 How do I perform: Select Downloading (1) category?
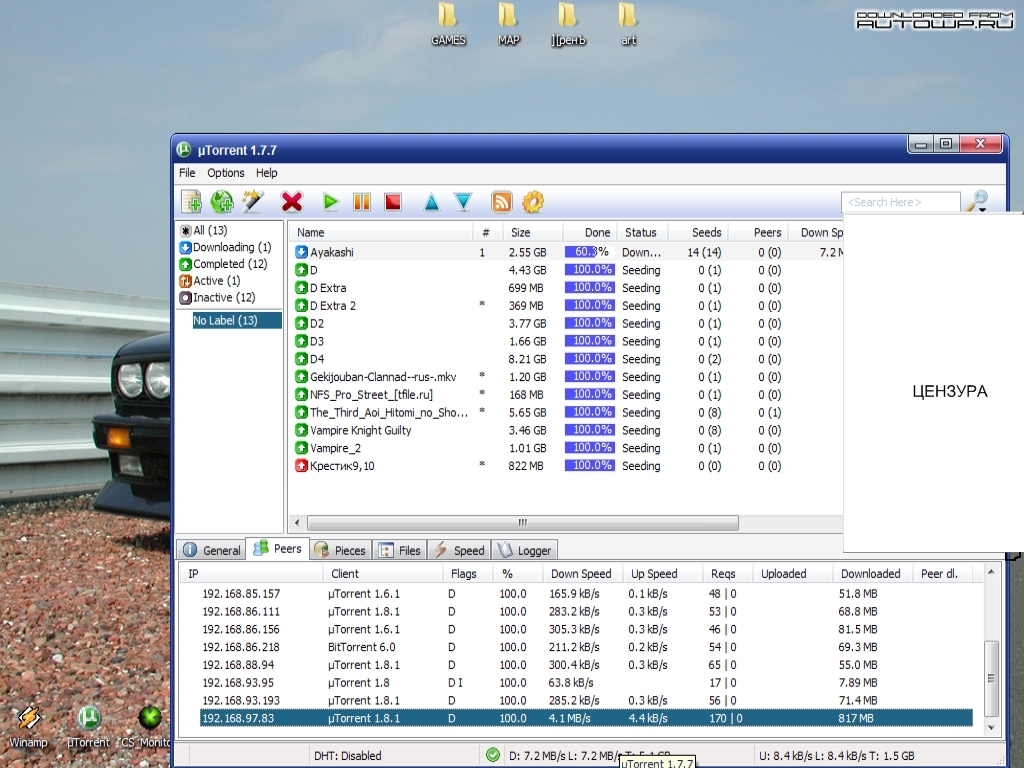(225, 248)
